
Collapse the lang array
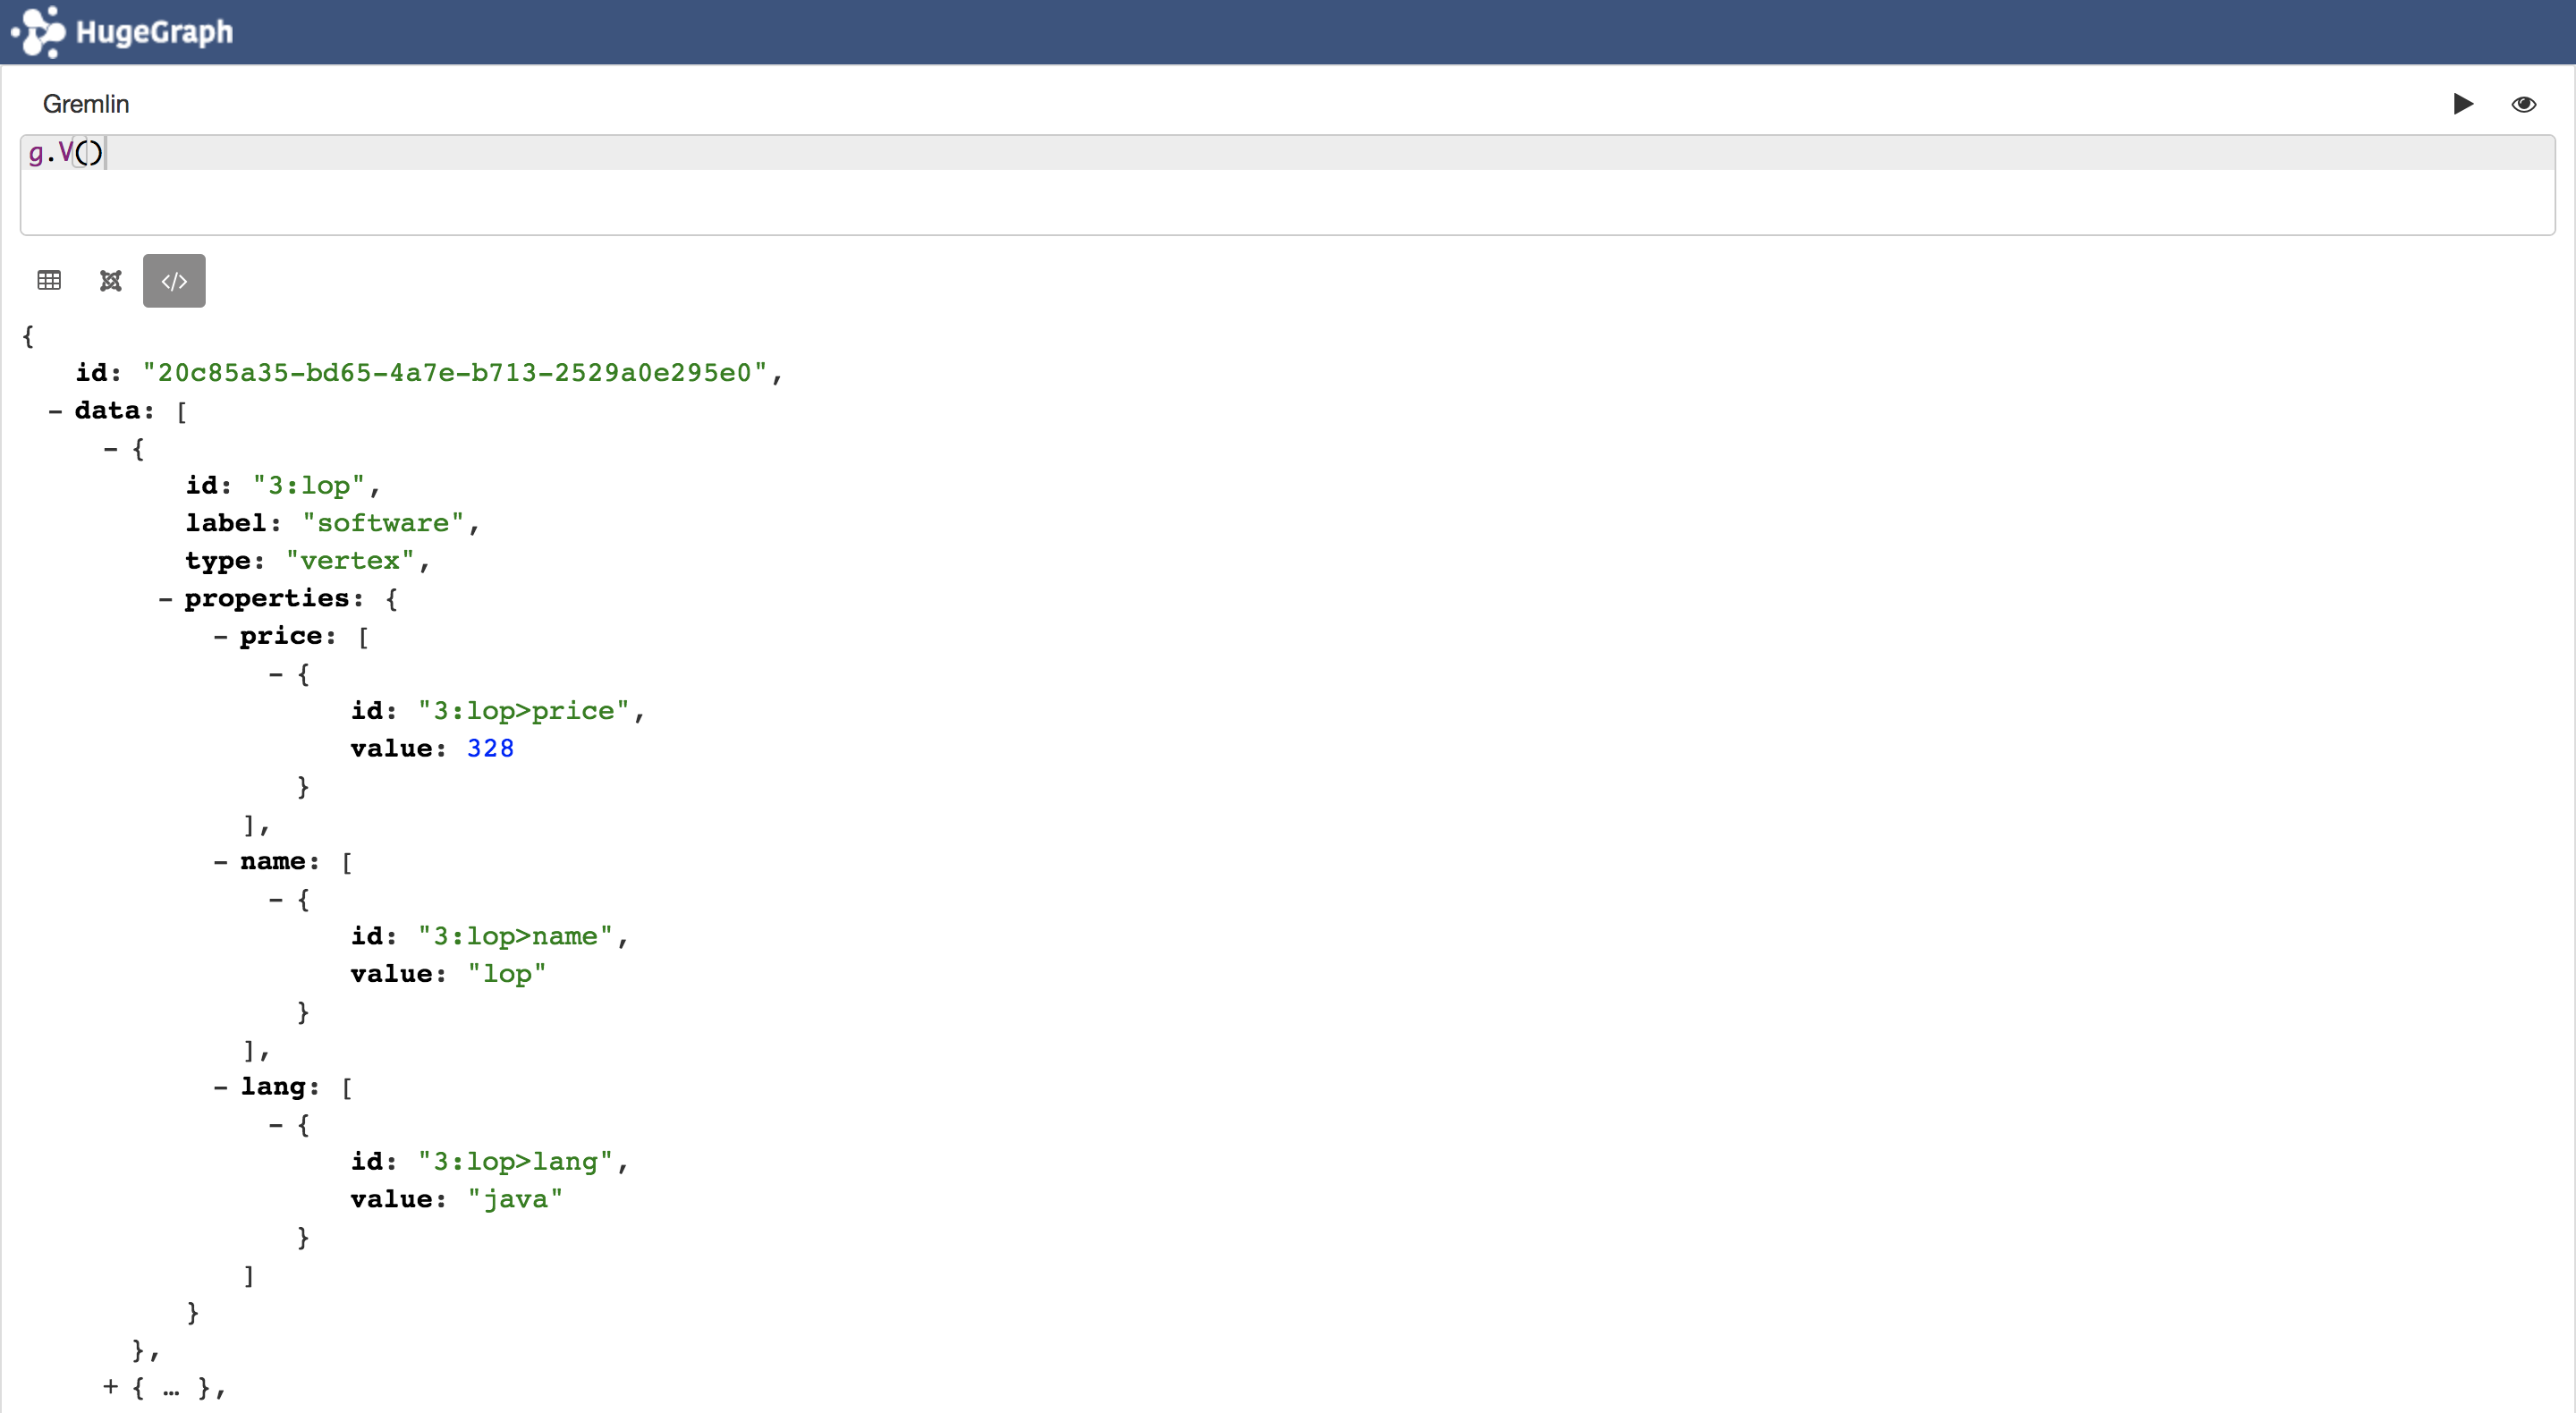click(x=220, y=1087)
